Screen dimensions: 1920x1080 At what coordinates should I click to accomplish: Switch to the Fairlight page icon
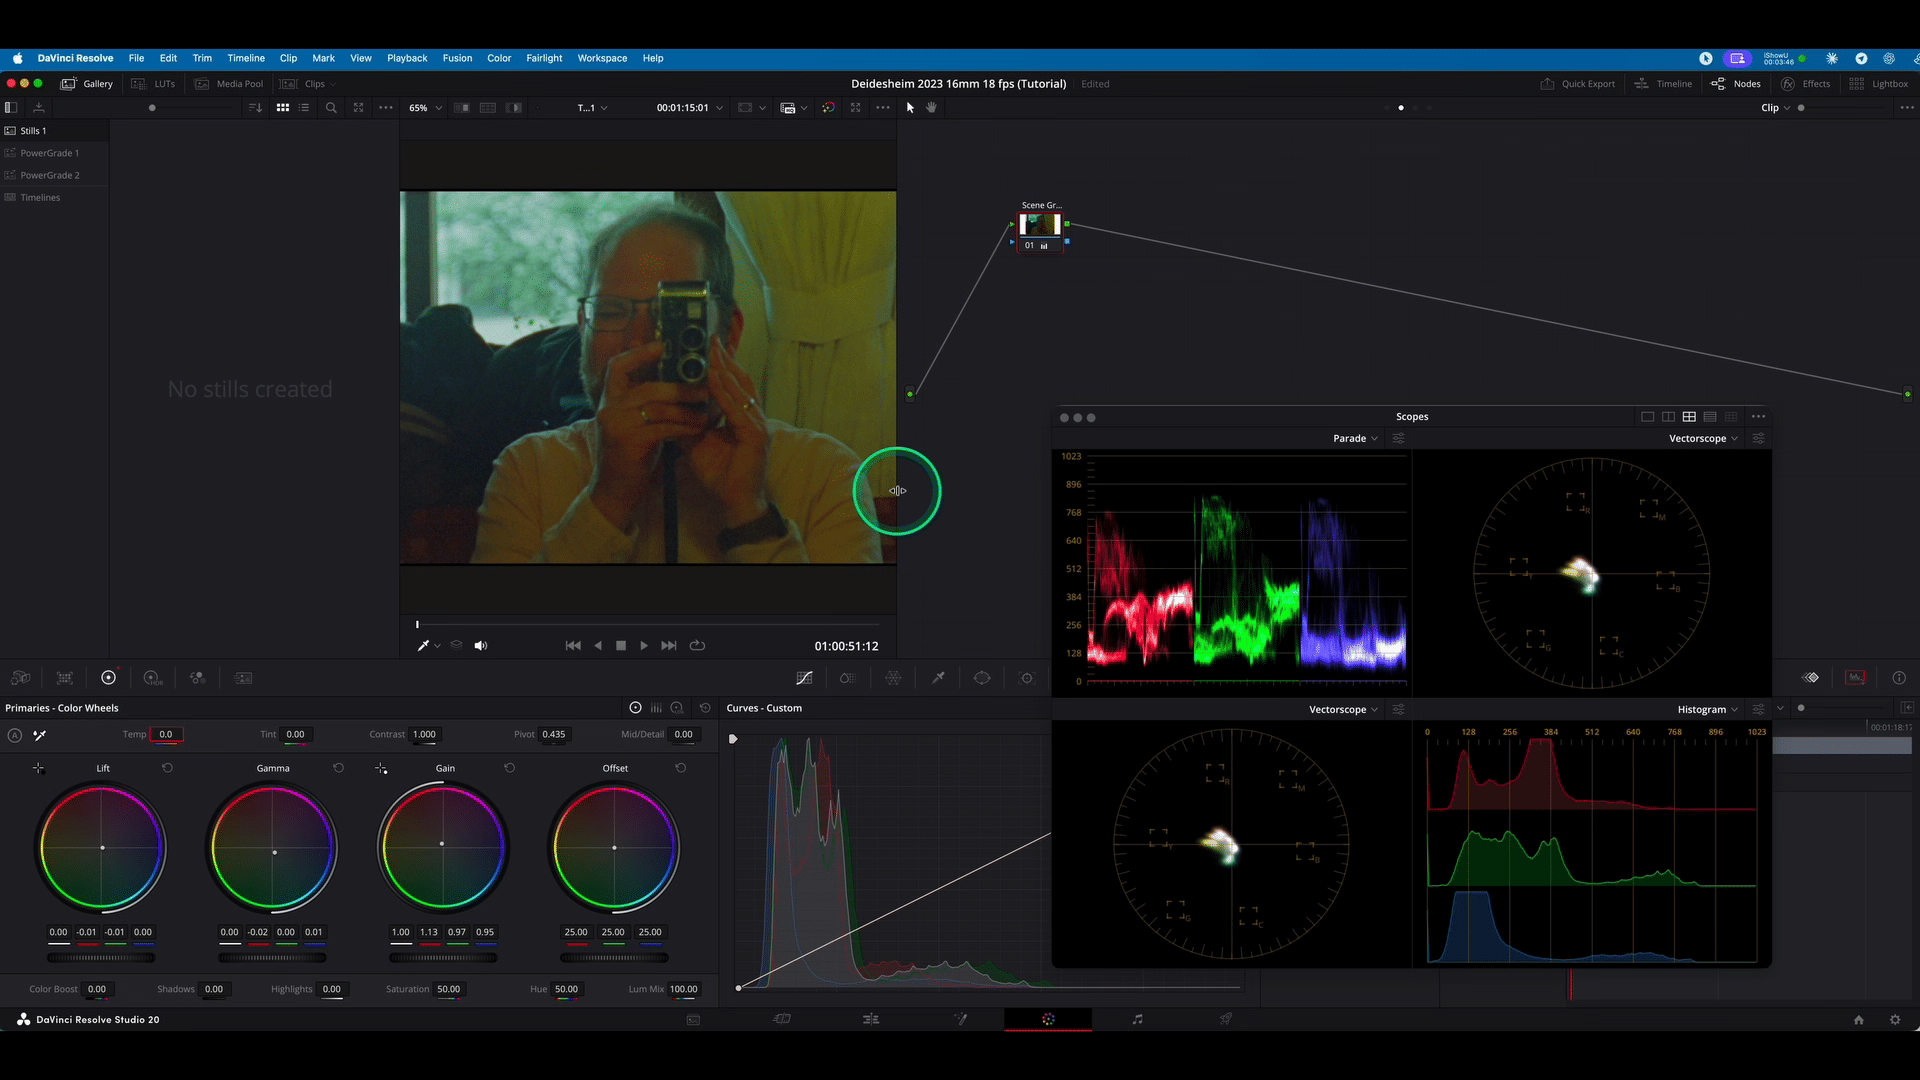pos(1137,1019)
